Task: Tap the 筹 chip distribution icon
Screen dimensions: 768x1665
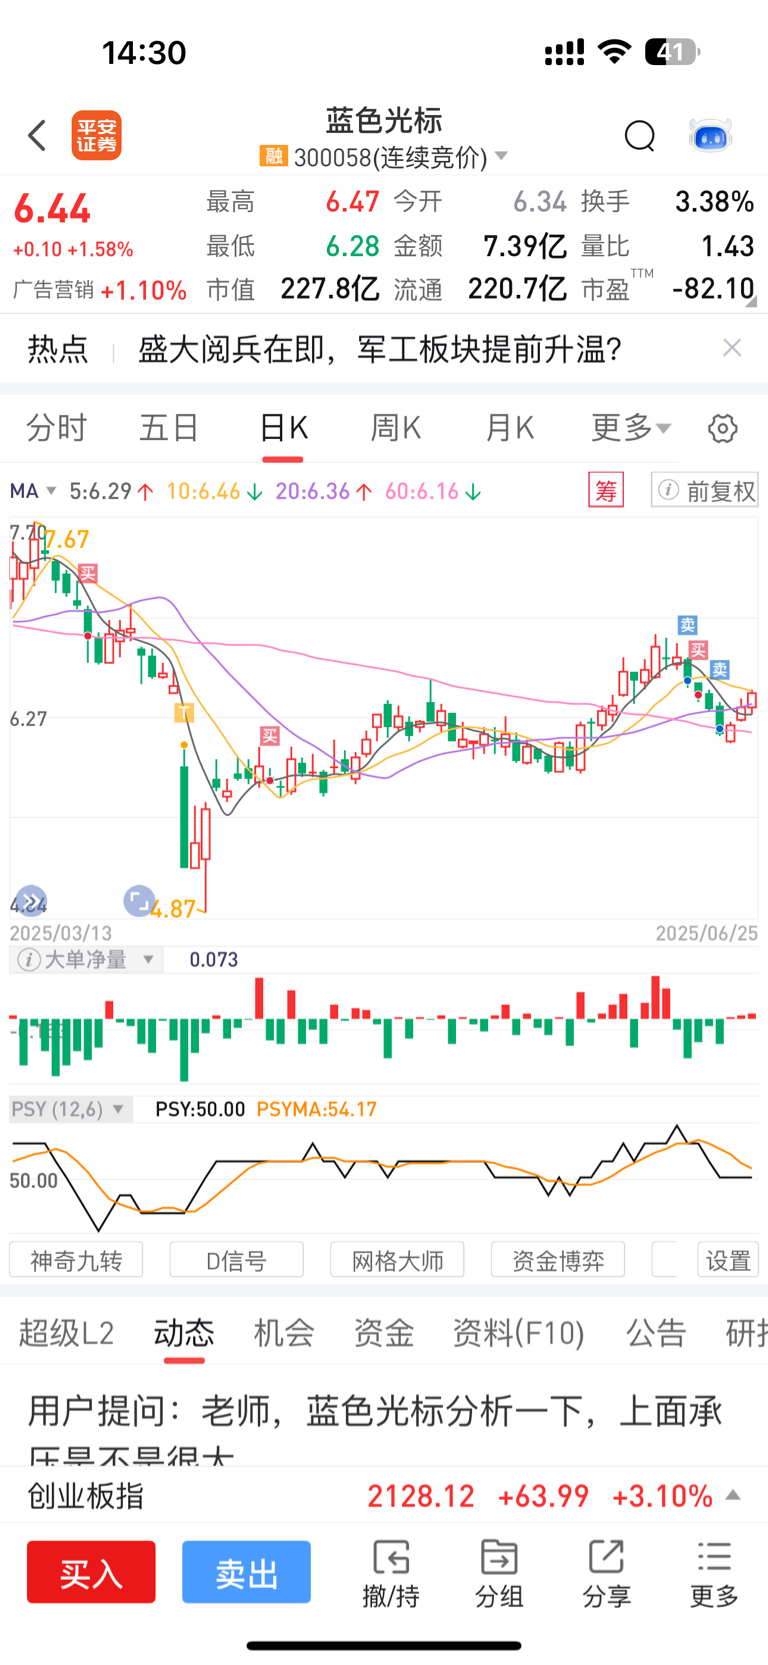Action: point(605,491)
